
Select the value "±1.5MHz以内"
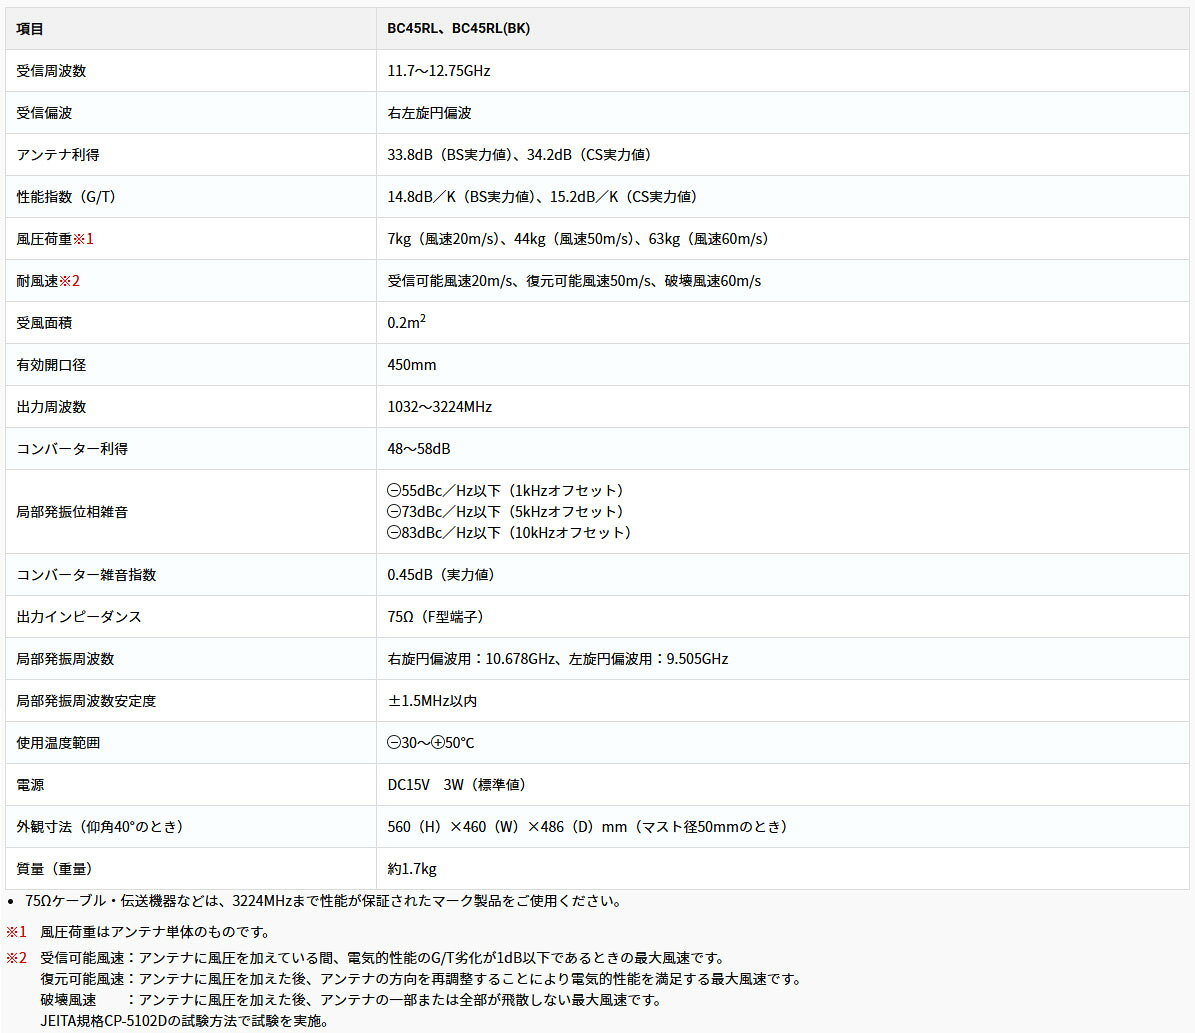click(432, 701)
